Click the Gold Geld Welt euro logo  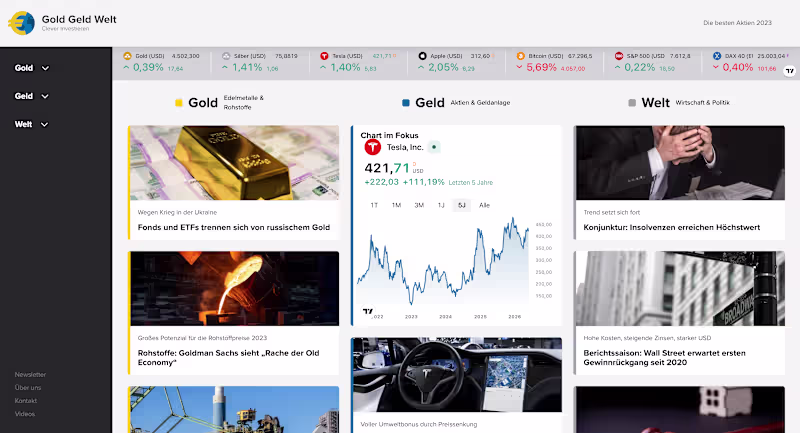21,23
